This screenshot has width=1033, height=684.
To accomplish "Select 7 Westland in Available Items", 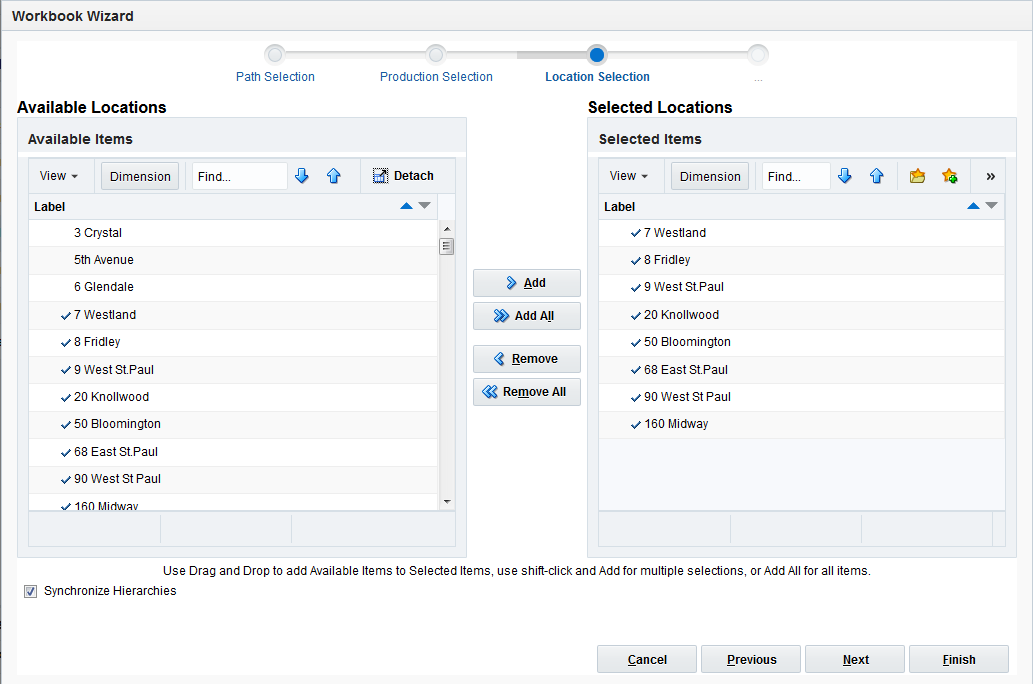I will click(x=233, y=315).
